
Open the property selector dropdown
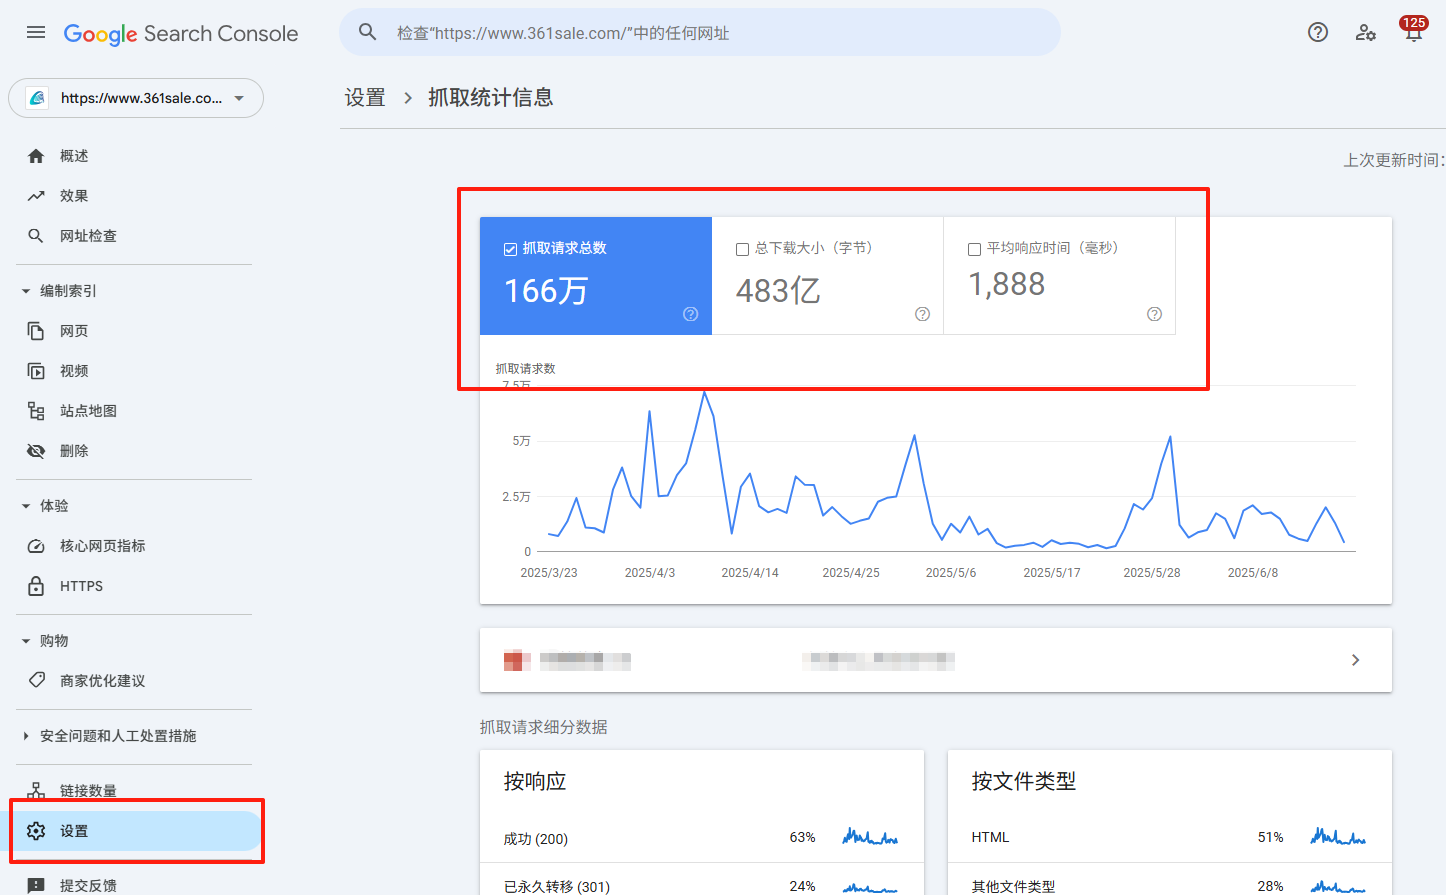click(136, 98)
